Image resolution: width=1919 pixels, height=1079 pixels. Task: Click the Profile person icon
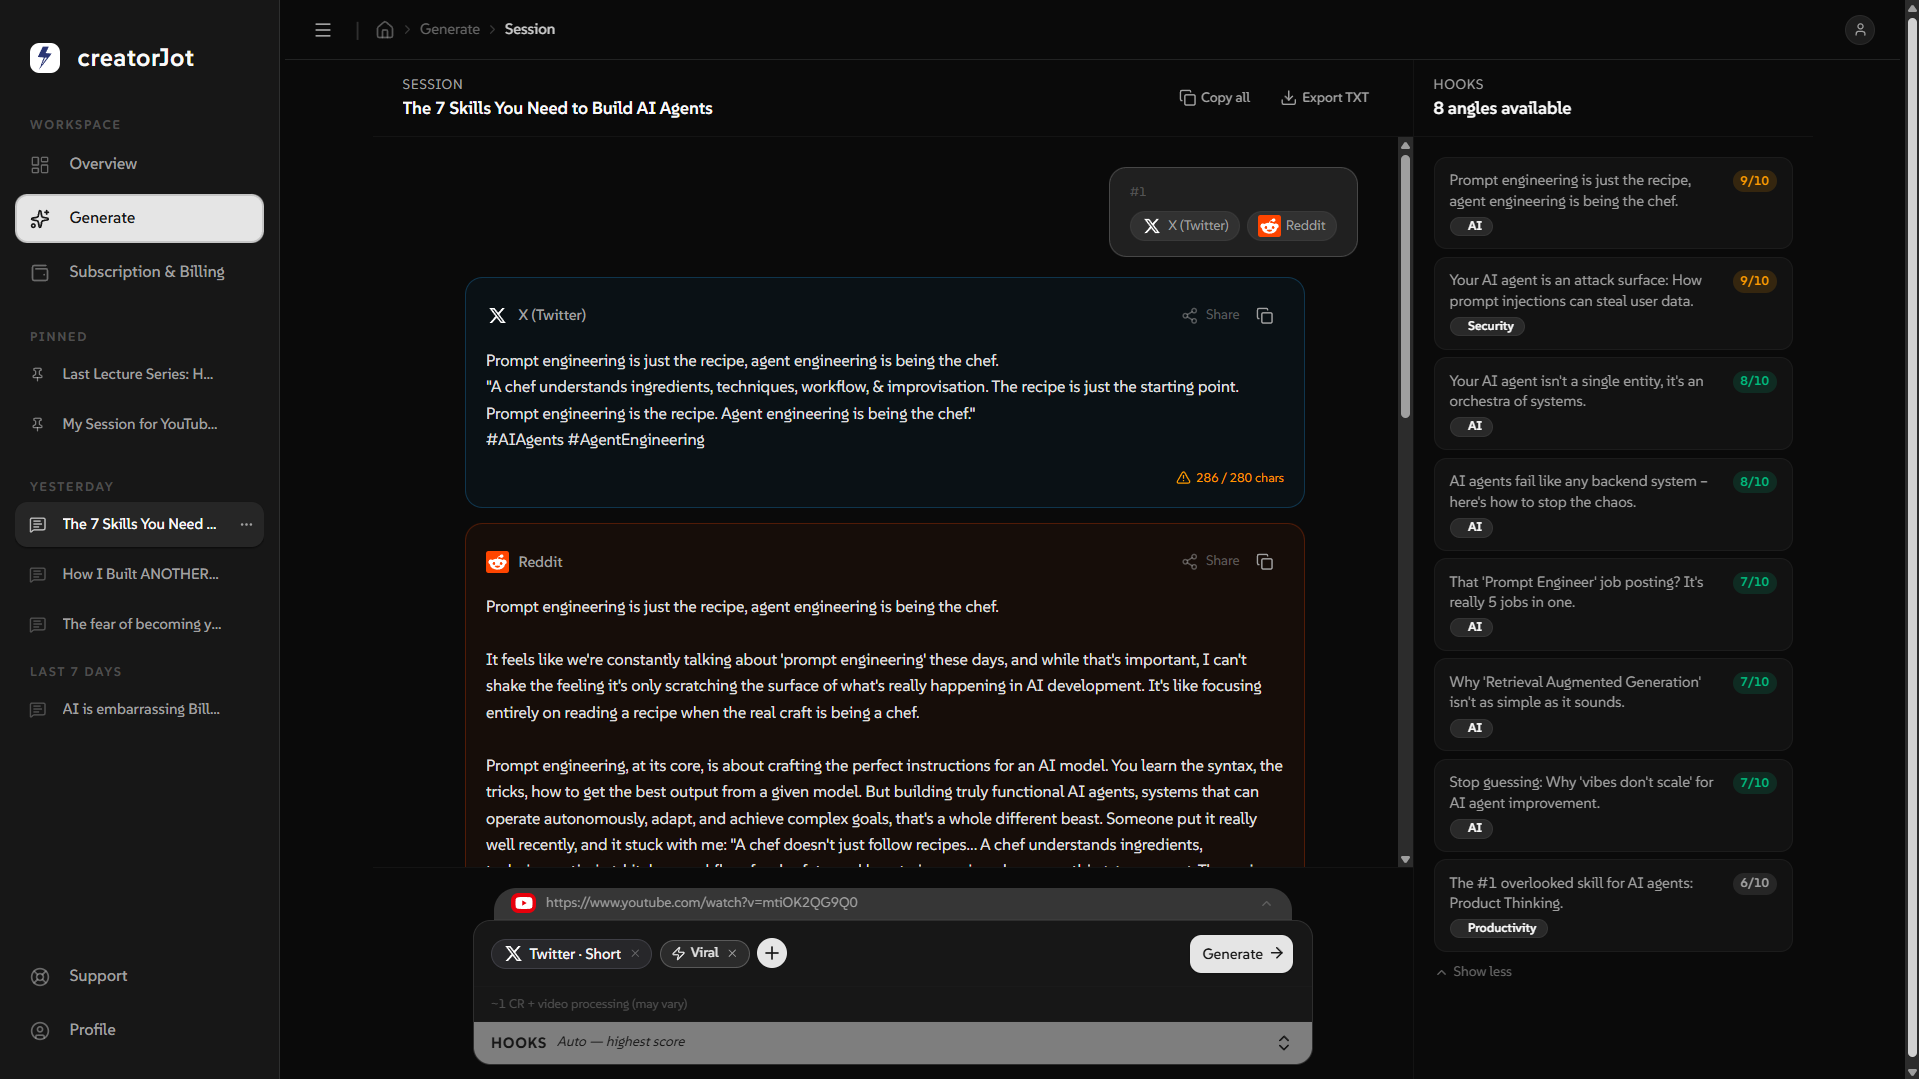tap(40, 1031)
